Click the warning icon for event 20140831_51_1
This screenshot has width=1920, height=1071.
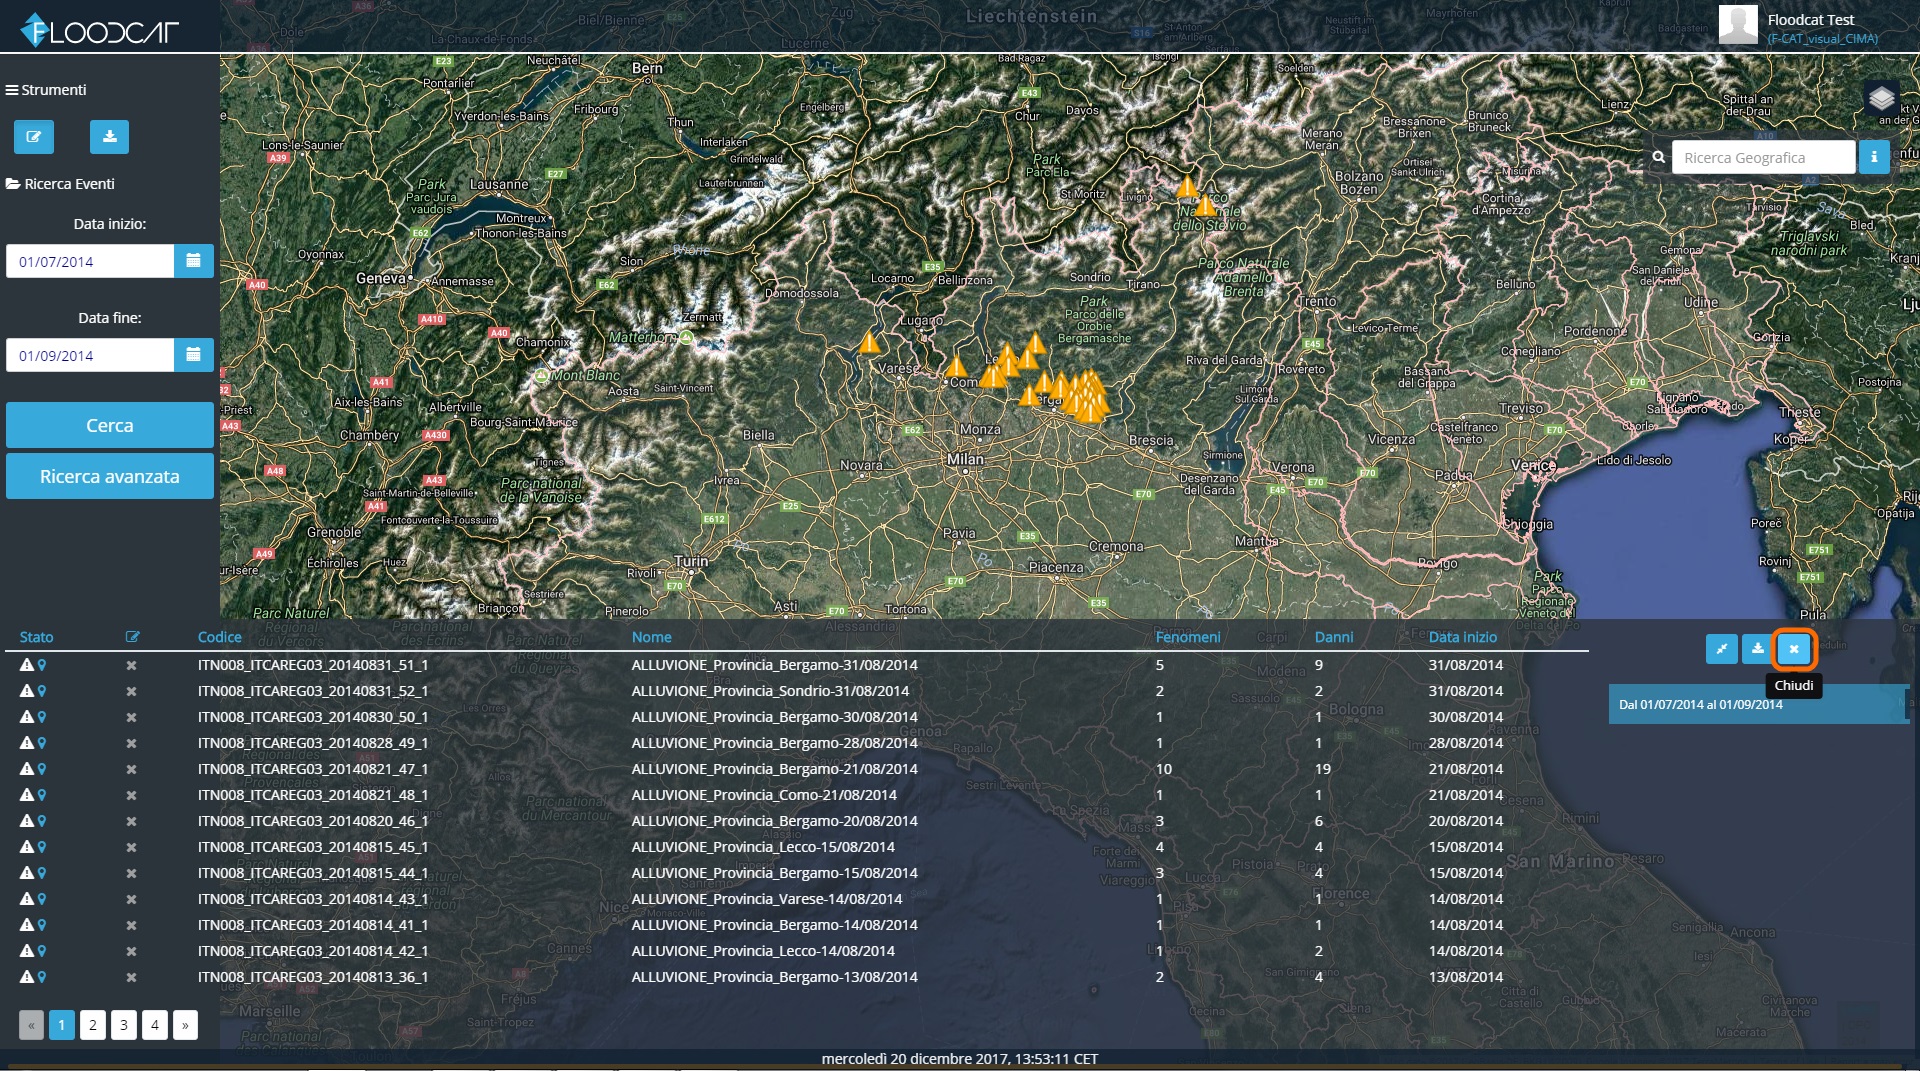point(27,665)
